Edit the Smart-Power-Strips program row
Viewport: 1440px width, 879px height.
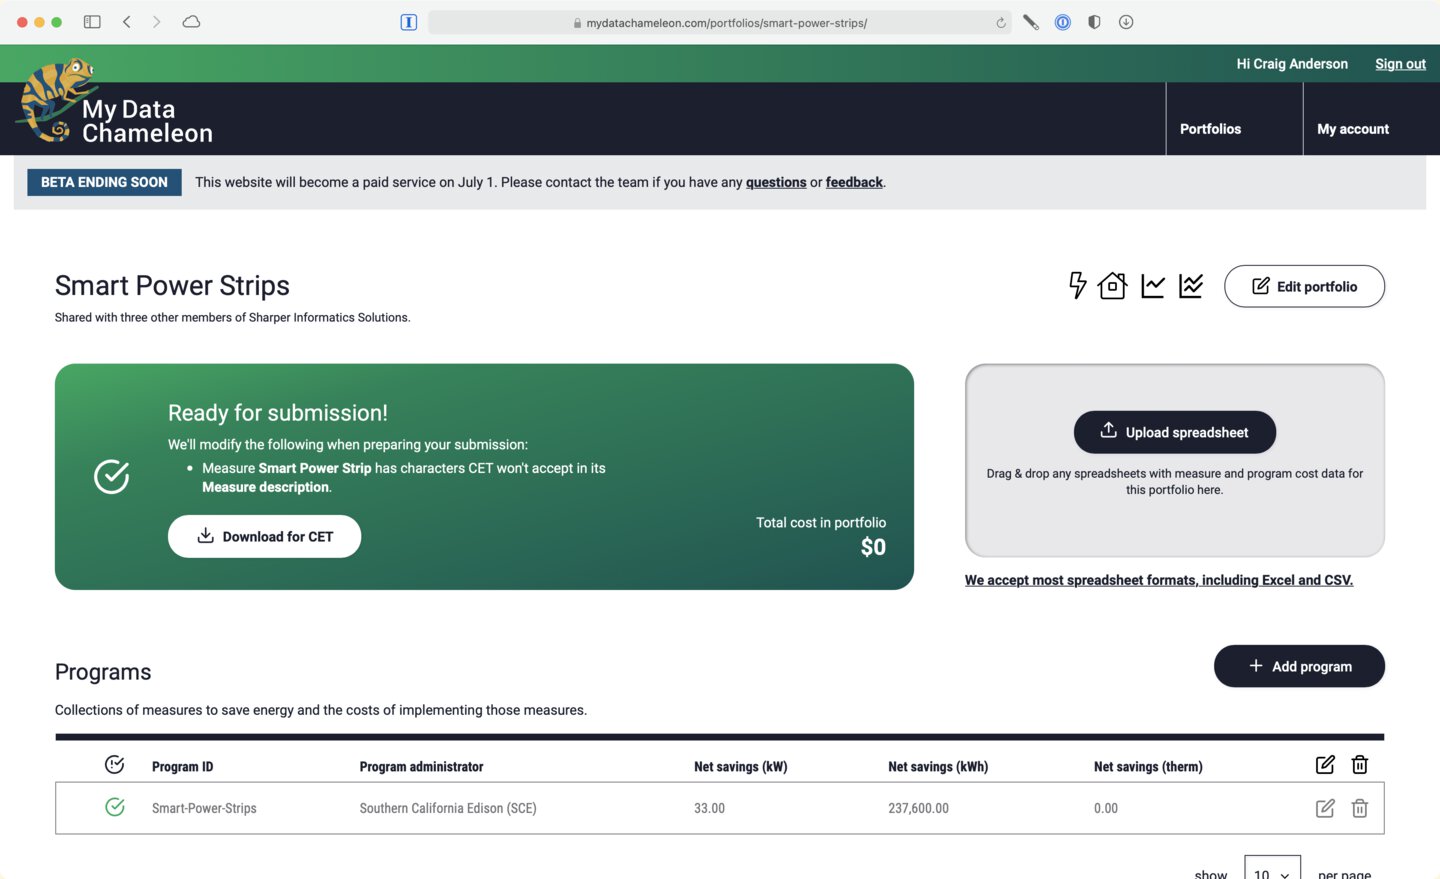click(1325, 808)
